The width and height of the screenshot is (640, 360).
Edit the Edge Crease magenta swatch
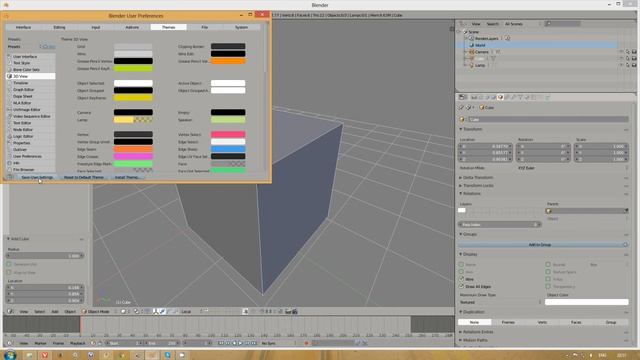(x=133, y=156)
